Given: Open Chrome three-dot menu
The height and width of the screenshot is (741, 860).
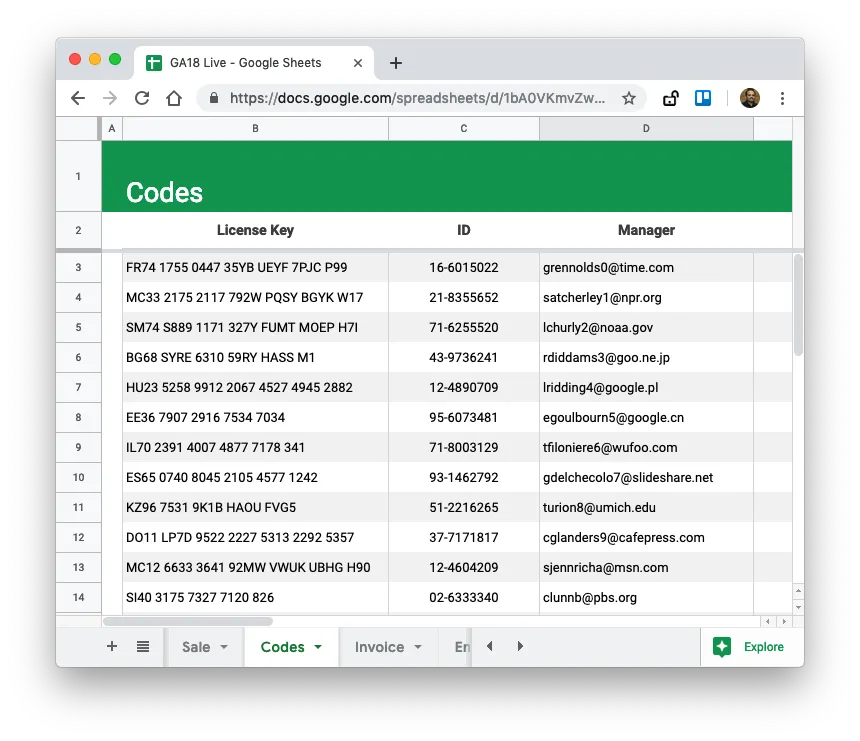Looking at the screenshot, I should [782, 98].
